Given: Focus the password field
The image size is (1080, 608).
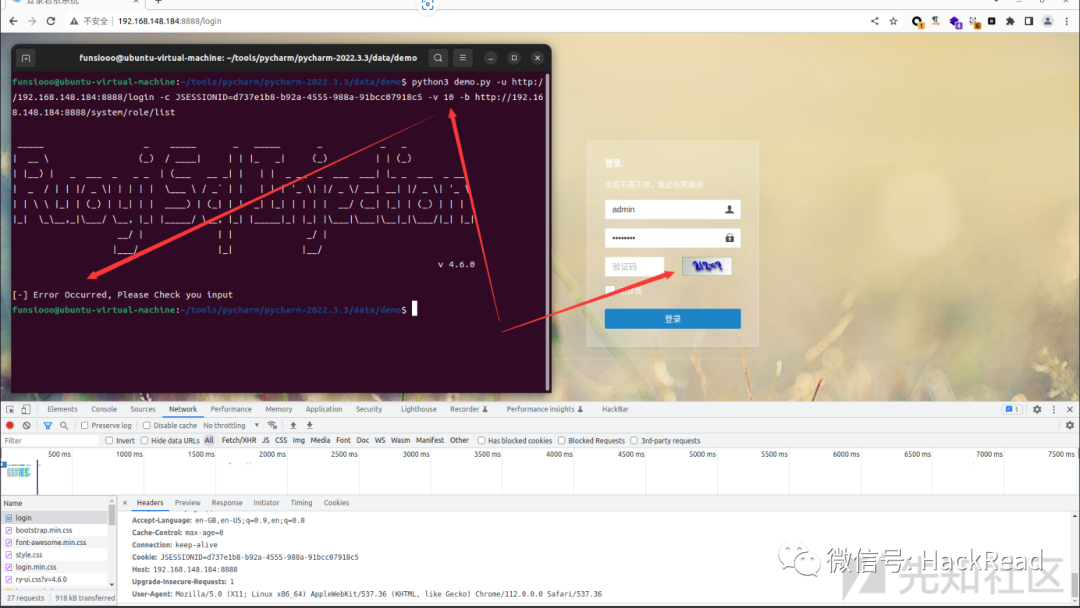Looking at the screenshot, I should pos(672,238).
